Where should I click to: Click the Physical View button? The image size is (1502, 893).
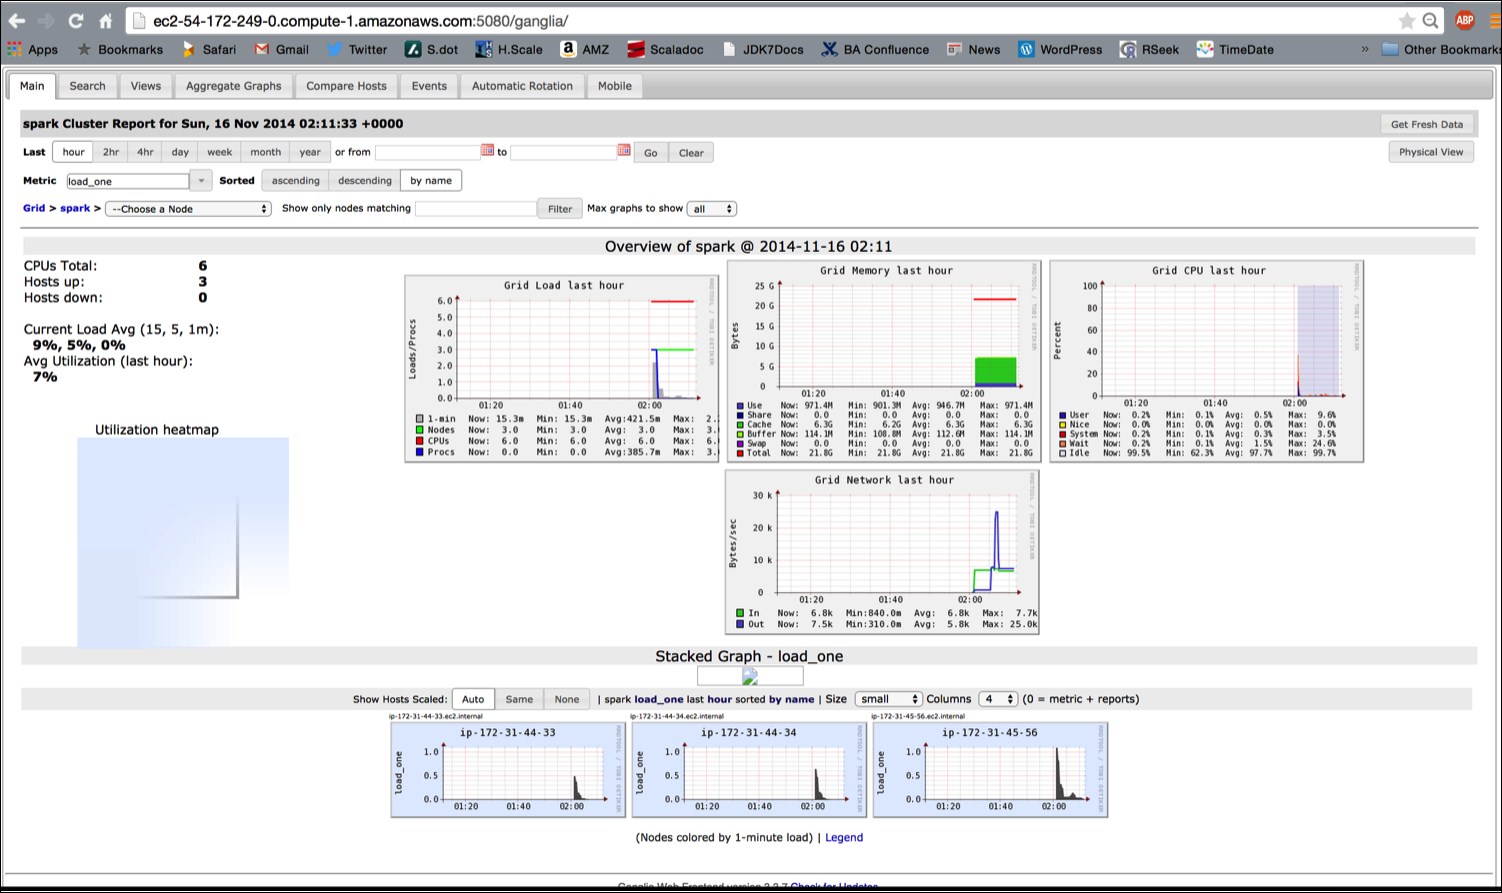(x=1431, y=152)
